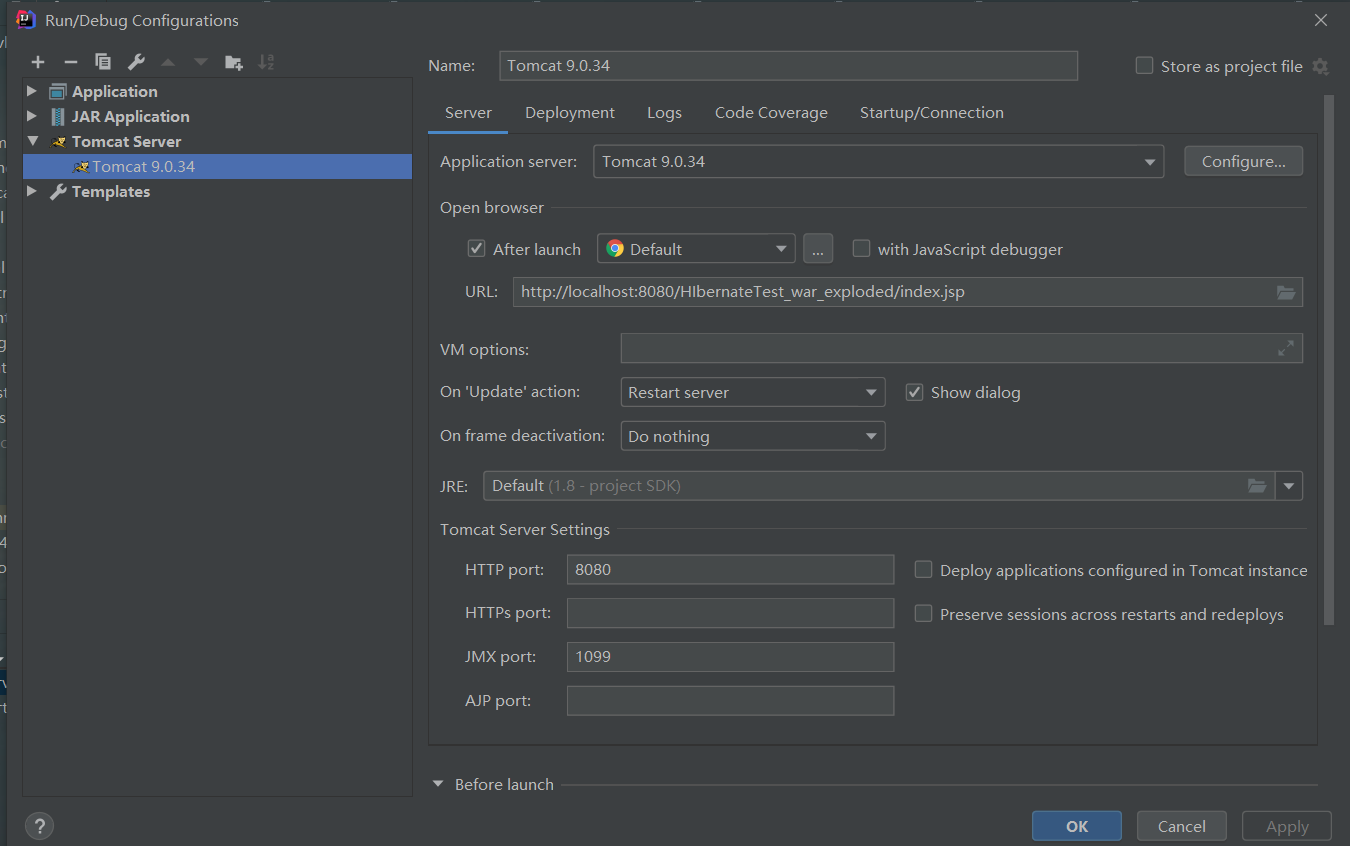The width and height of the screenshot is (1350, 846).
Task: Browse folder icon in URL field
Action: tap(1286, 292)
